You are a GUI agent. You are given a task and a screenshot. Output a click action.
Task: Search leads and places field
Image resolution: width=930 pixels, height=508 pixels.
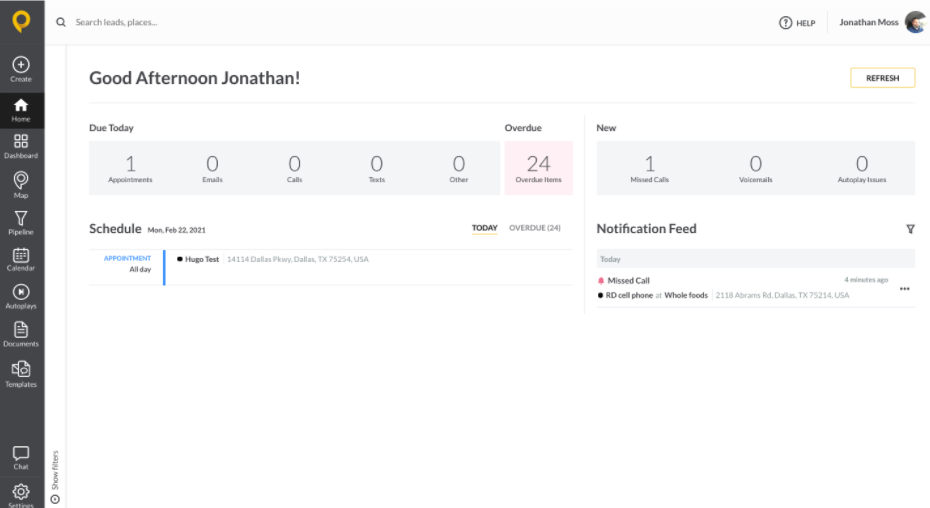point(116,22)
